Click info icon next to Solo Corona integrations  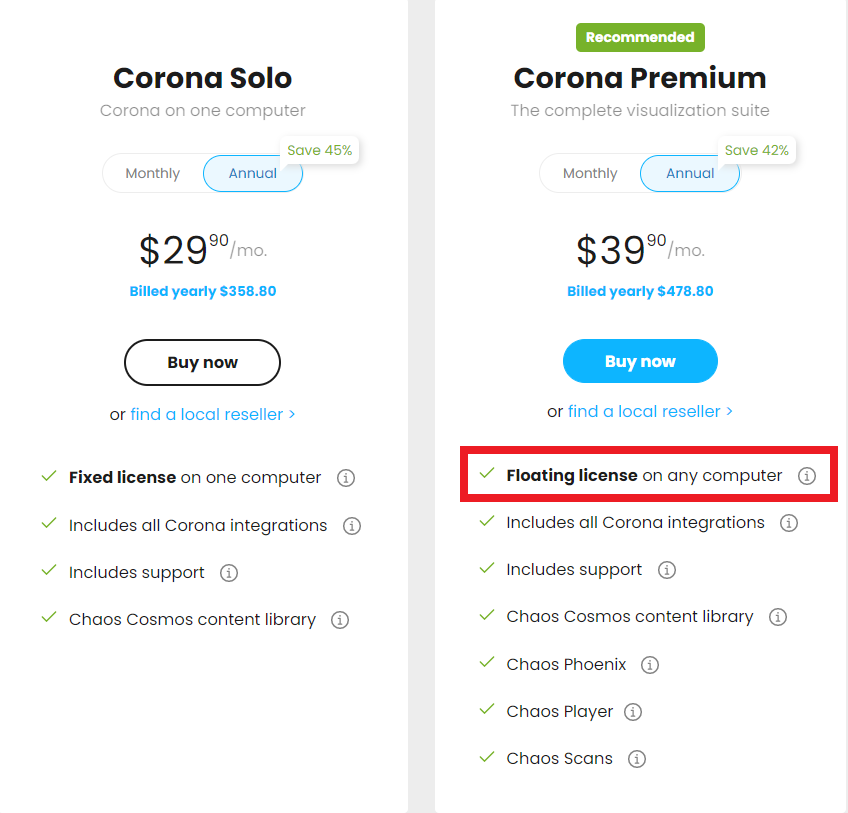[x=351, y=526]
